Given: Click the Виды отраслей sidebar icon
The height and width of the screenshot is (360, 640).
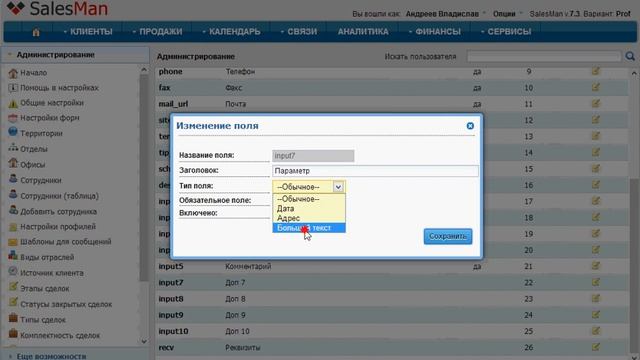Looking at the screenshot, I should (x=13, y=256).
